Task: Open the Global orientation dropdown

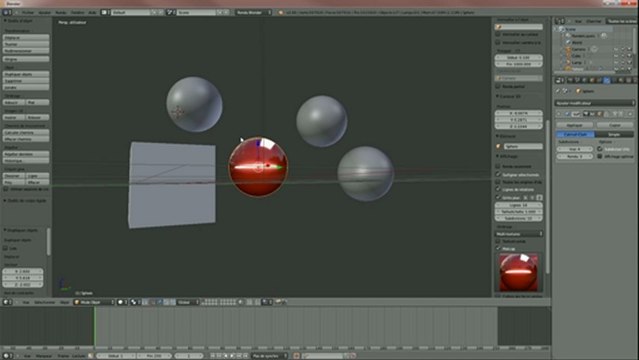Action: pos(187,302)
